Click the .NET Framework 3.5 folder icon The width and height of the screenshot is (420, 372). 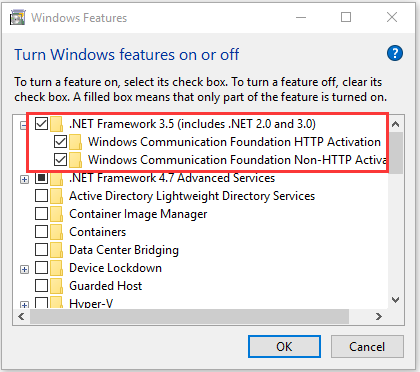tap(57, 124)
